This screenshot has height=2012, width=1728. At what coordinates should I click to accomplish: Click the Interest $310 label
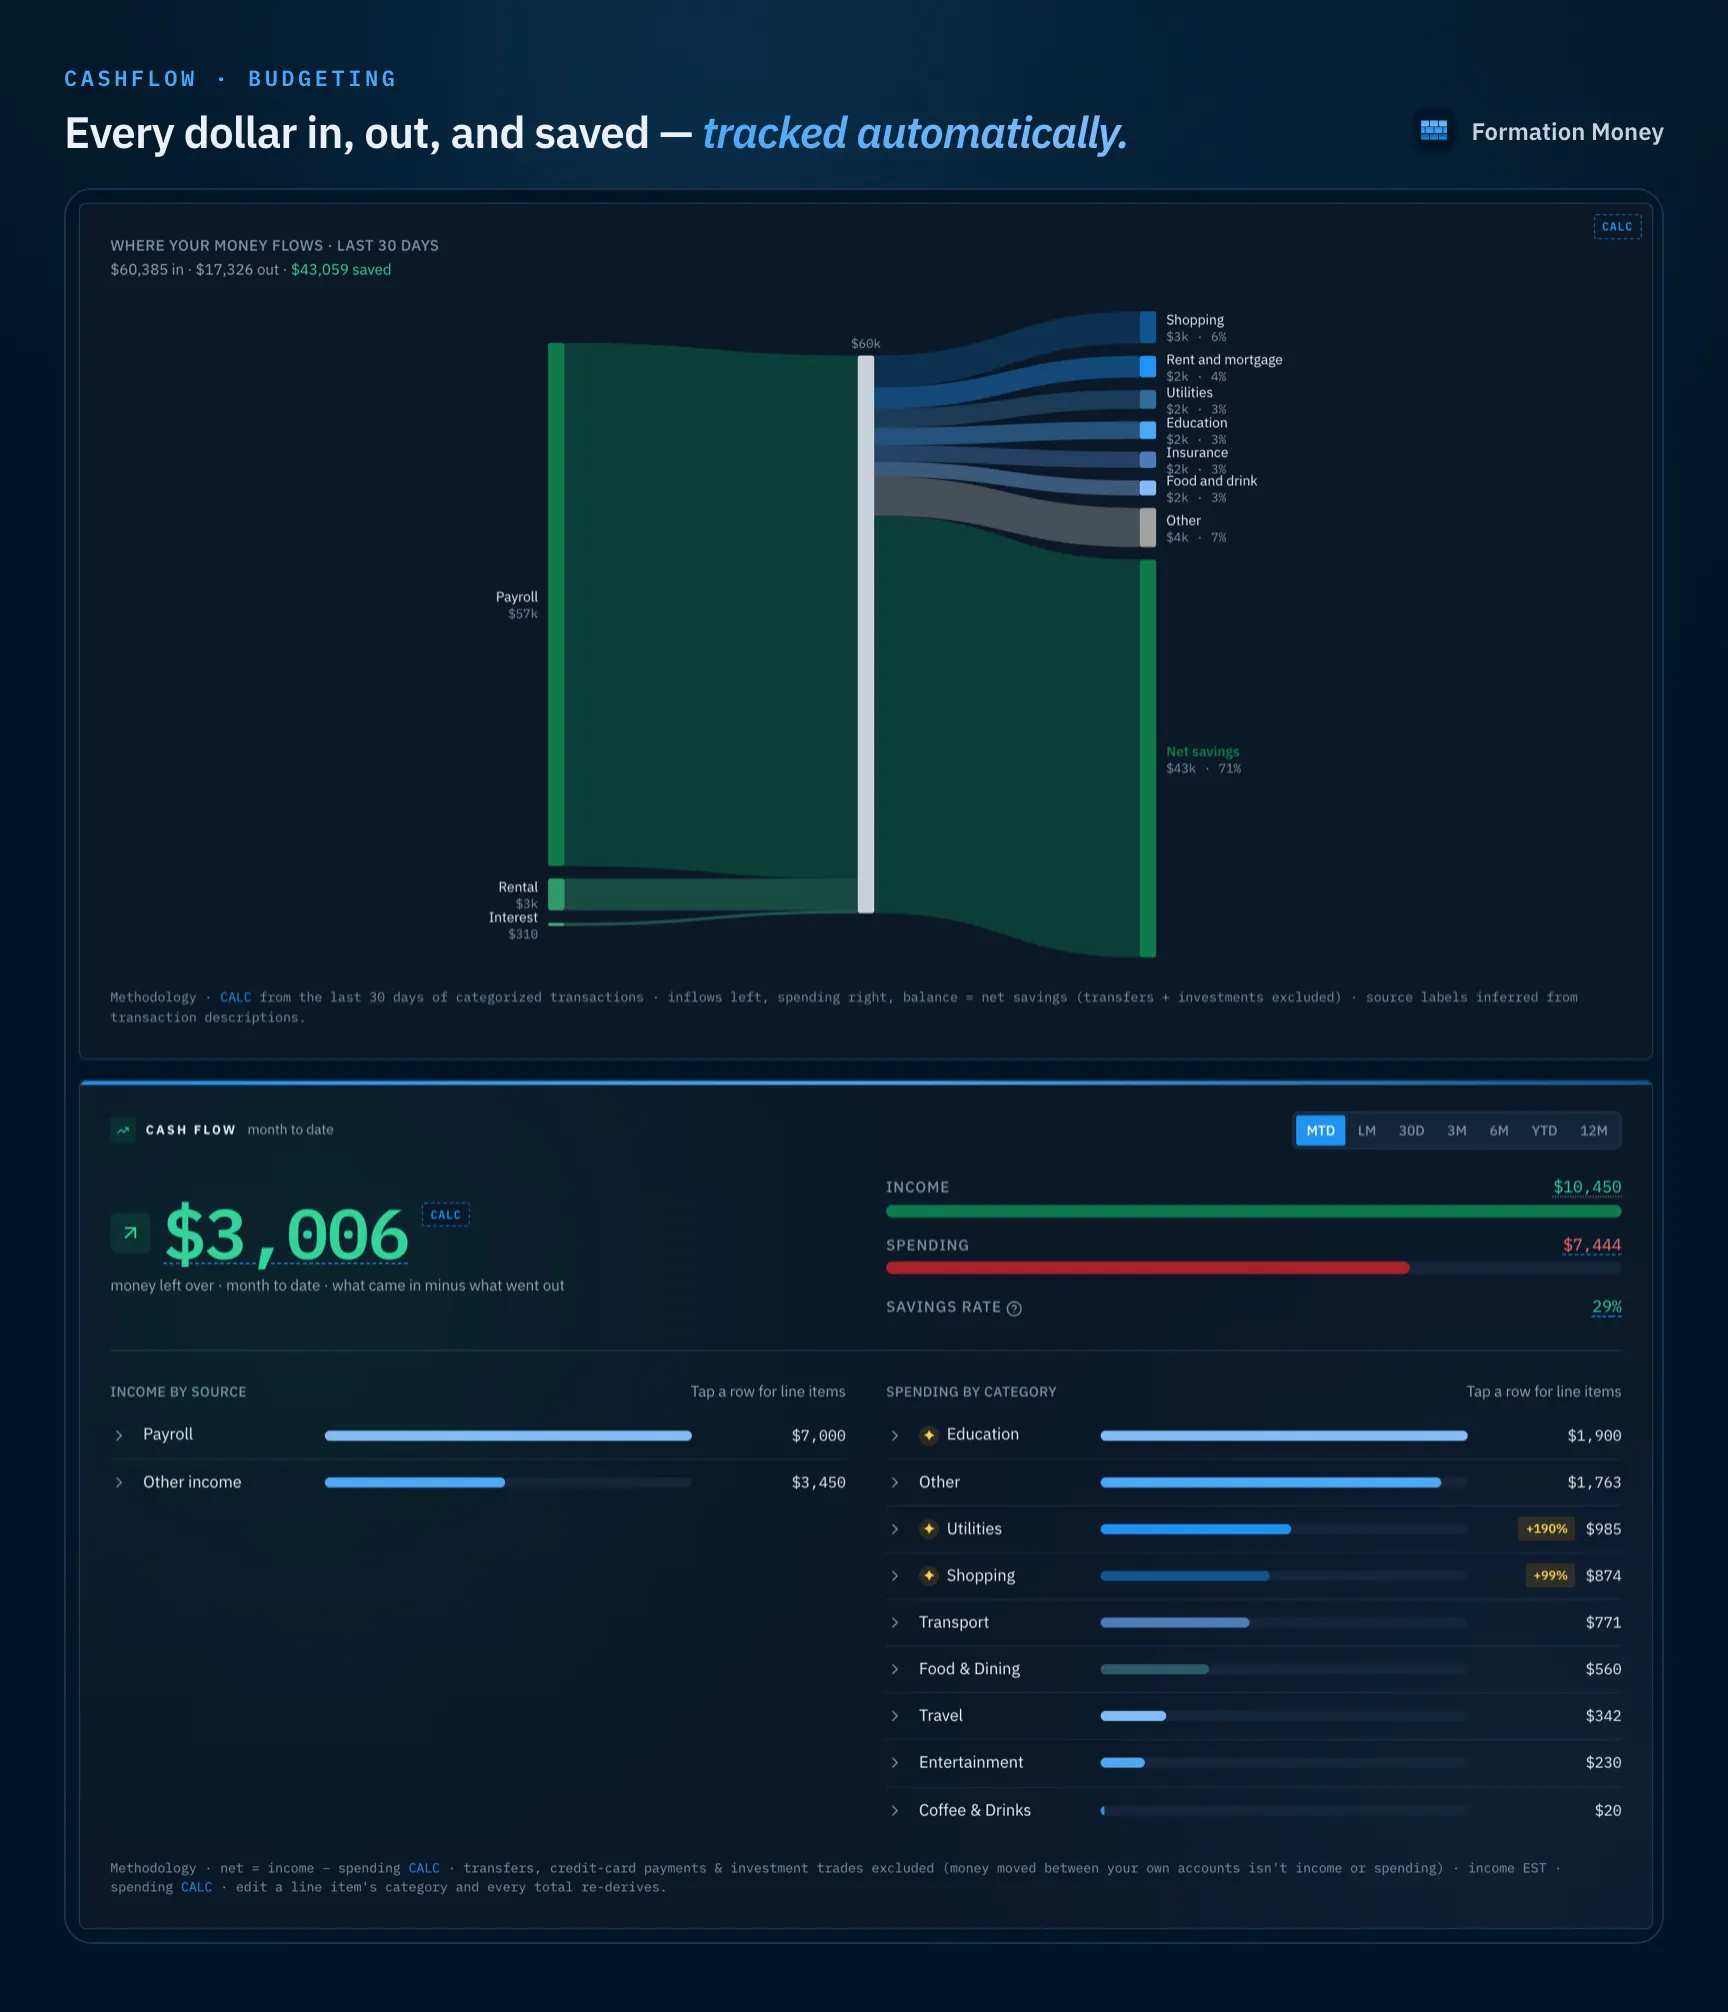tap(513, 926)
